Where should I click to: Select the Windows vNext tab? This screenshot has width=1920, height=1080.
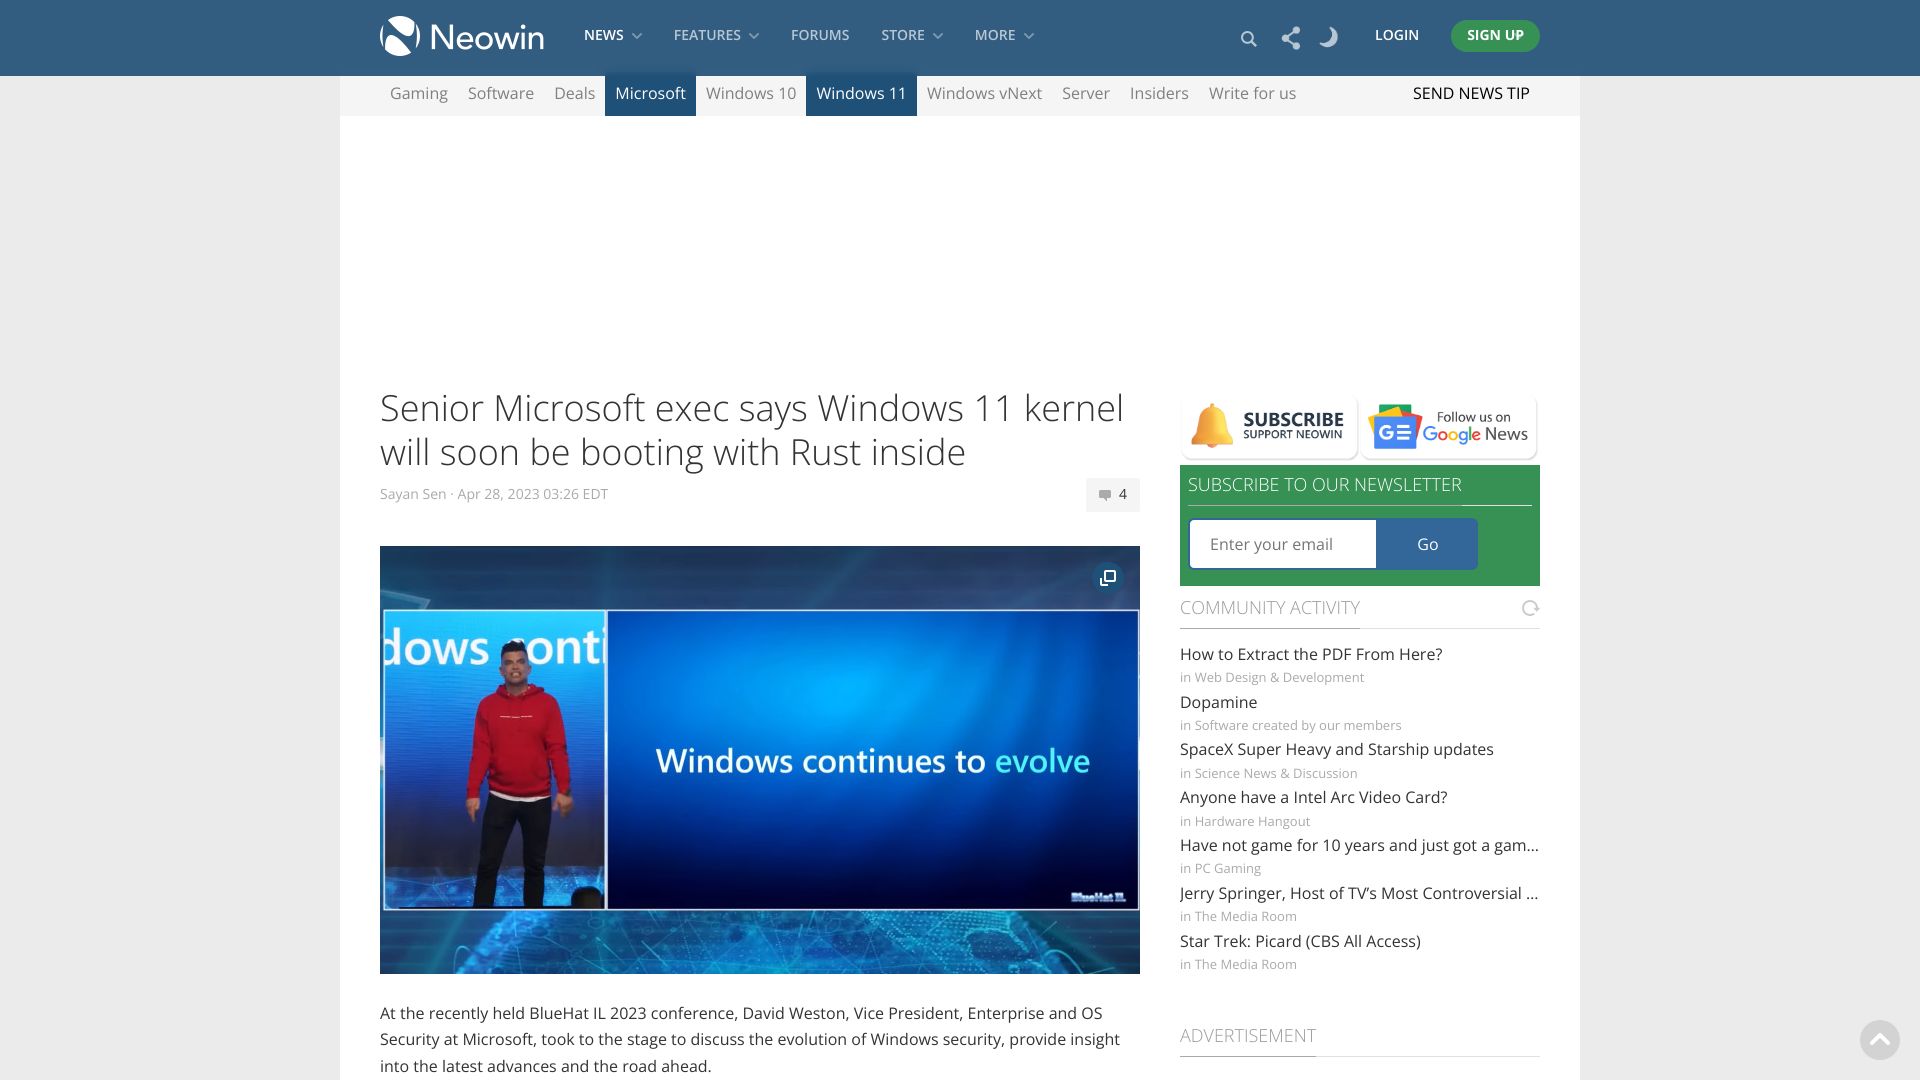point(984,94)
